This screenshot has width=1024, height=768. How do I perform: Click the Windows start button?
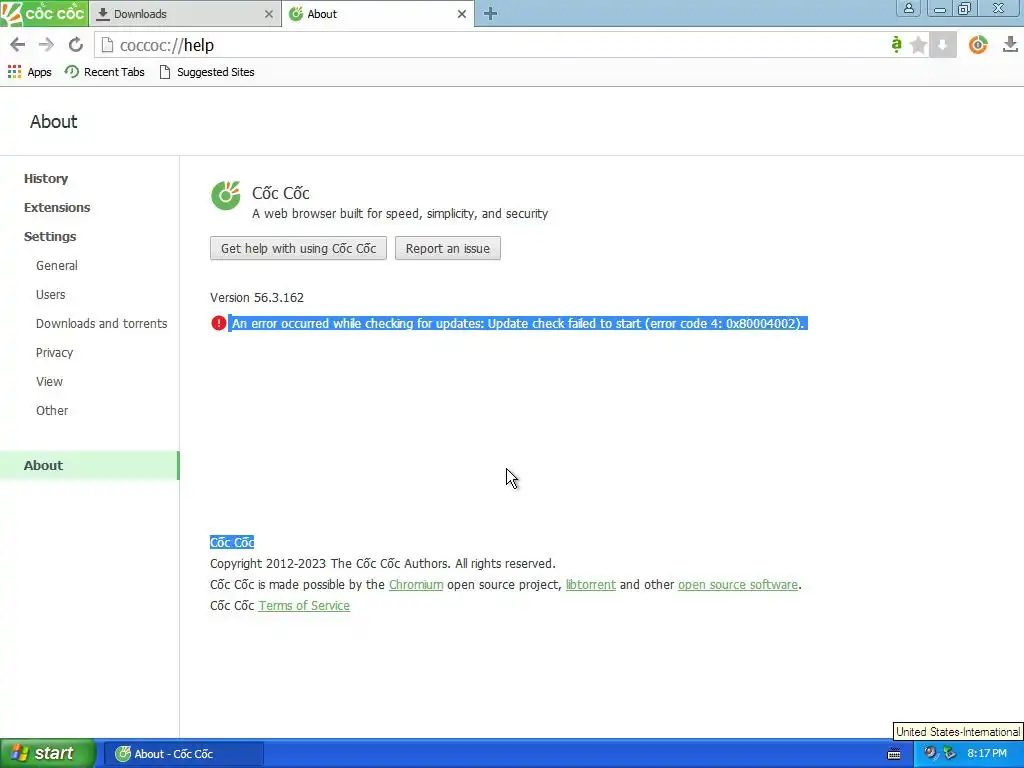click(48, 753)
